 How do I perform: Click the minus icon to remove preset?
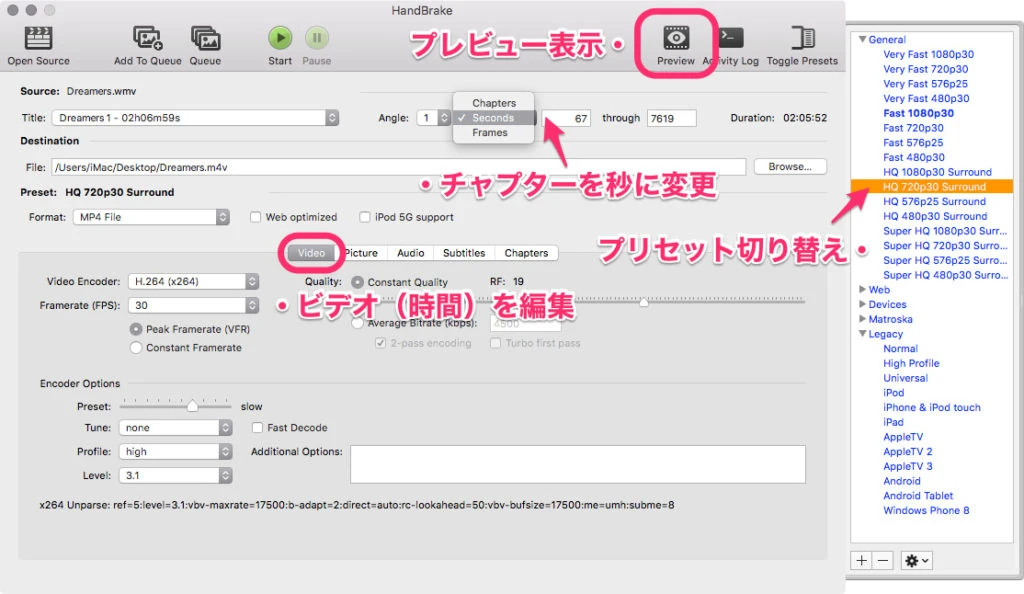[x=883, y=560]
